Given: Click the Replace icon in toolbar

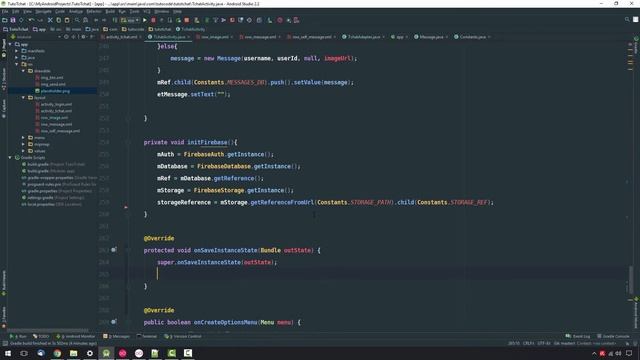Looking at the screenshot, I should (x=85, y=20).
